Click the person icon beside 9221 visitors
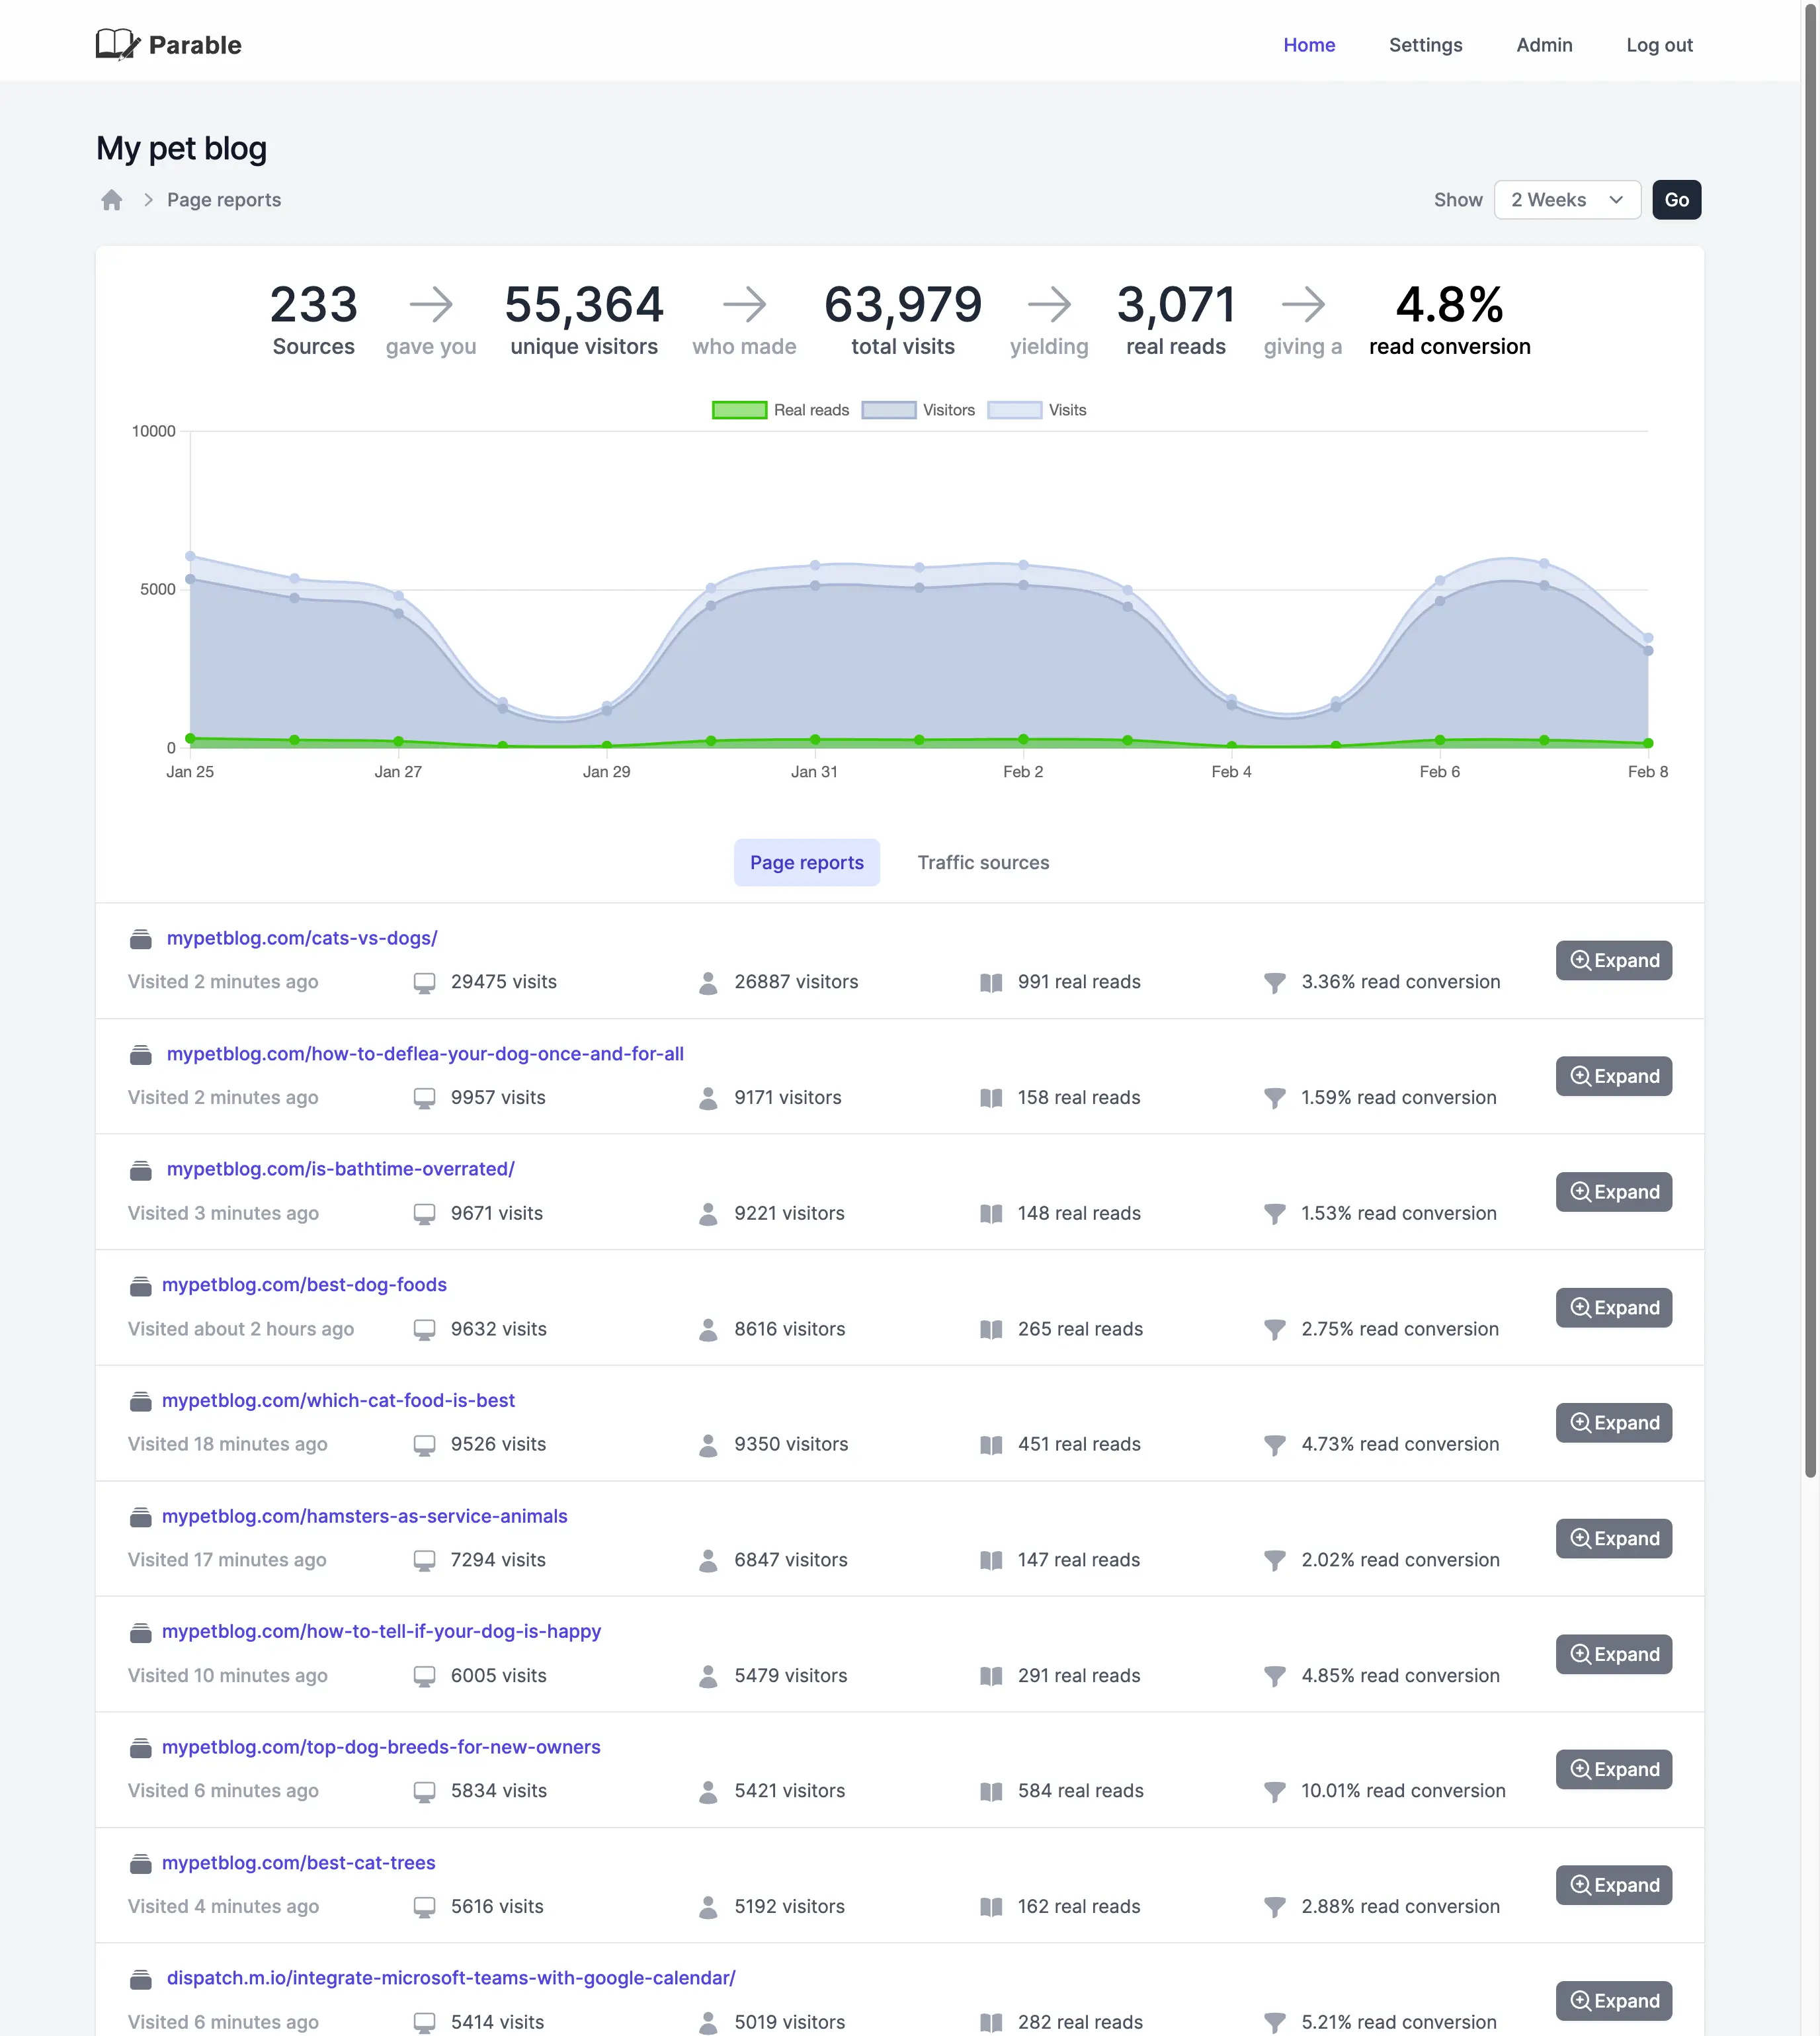 (708, 1214)
